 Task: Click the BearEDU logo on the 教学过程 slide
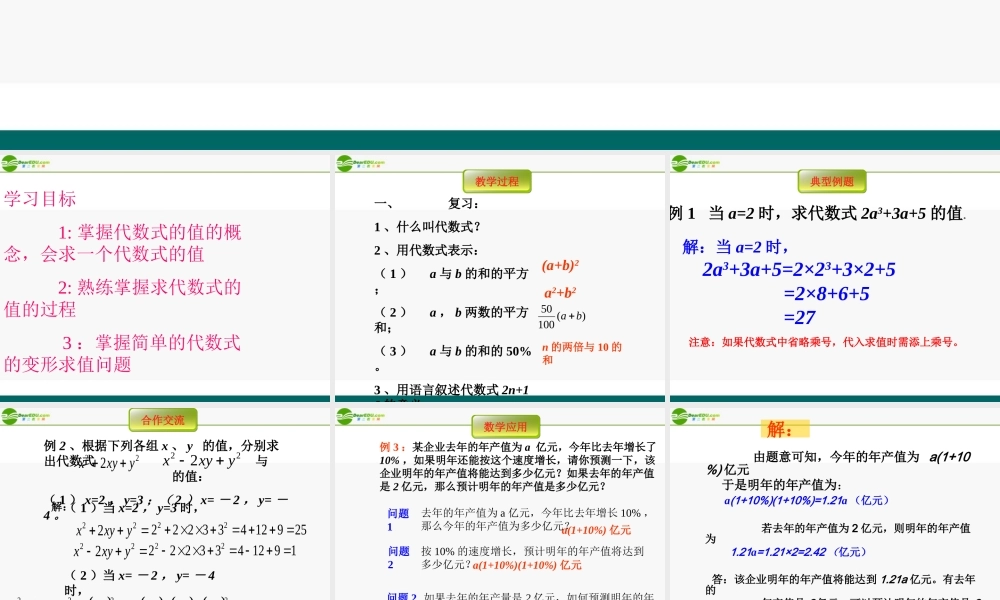[x=361, y=164]
